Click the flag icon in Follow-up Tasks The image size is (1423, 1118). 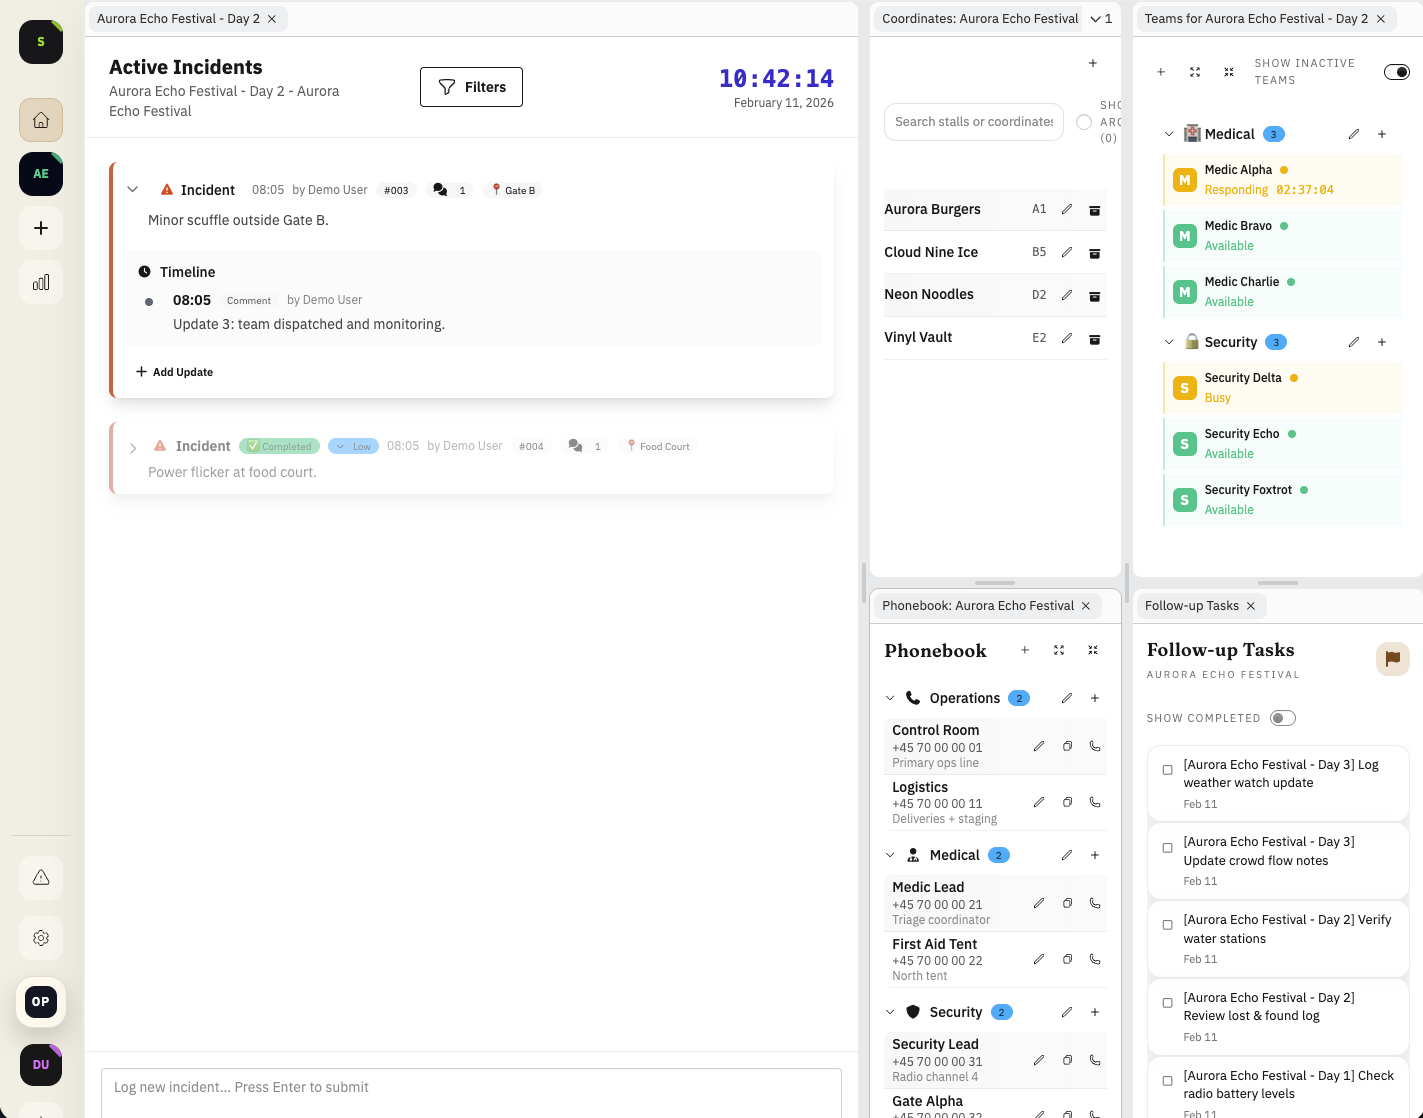[x=1393, y=659]
